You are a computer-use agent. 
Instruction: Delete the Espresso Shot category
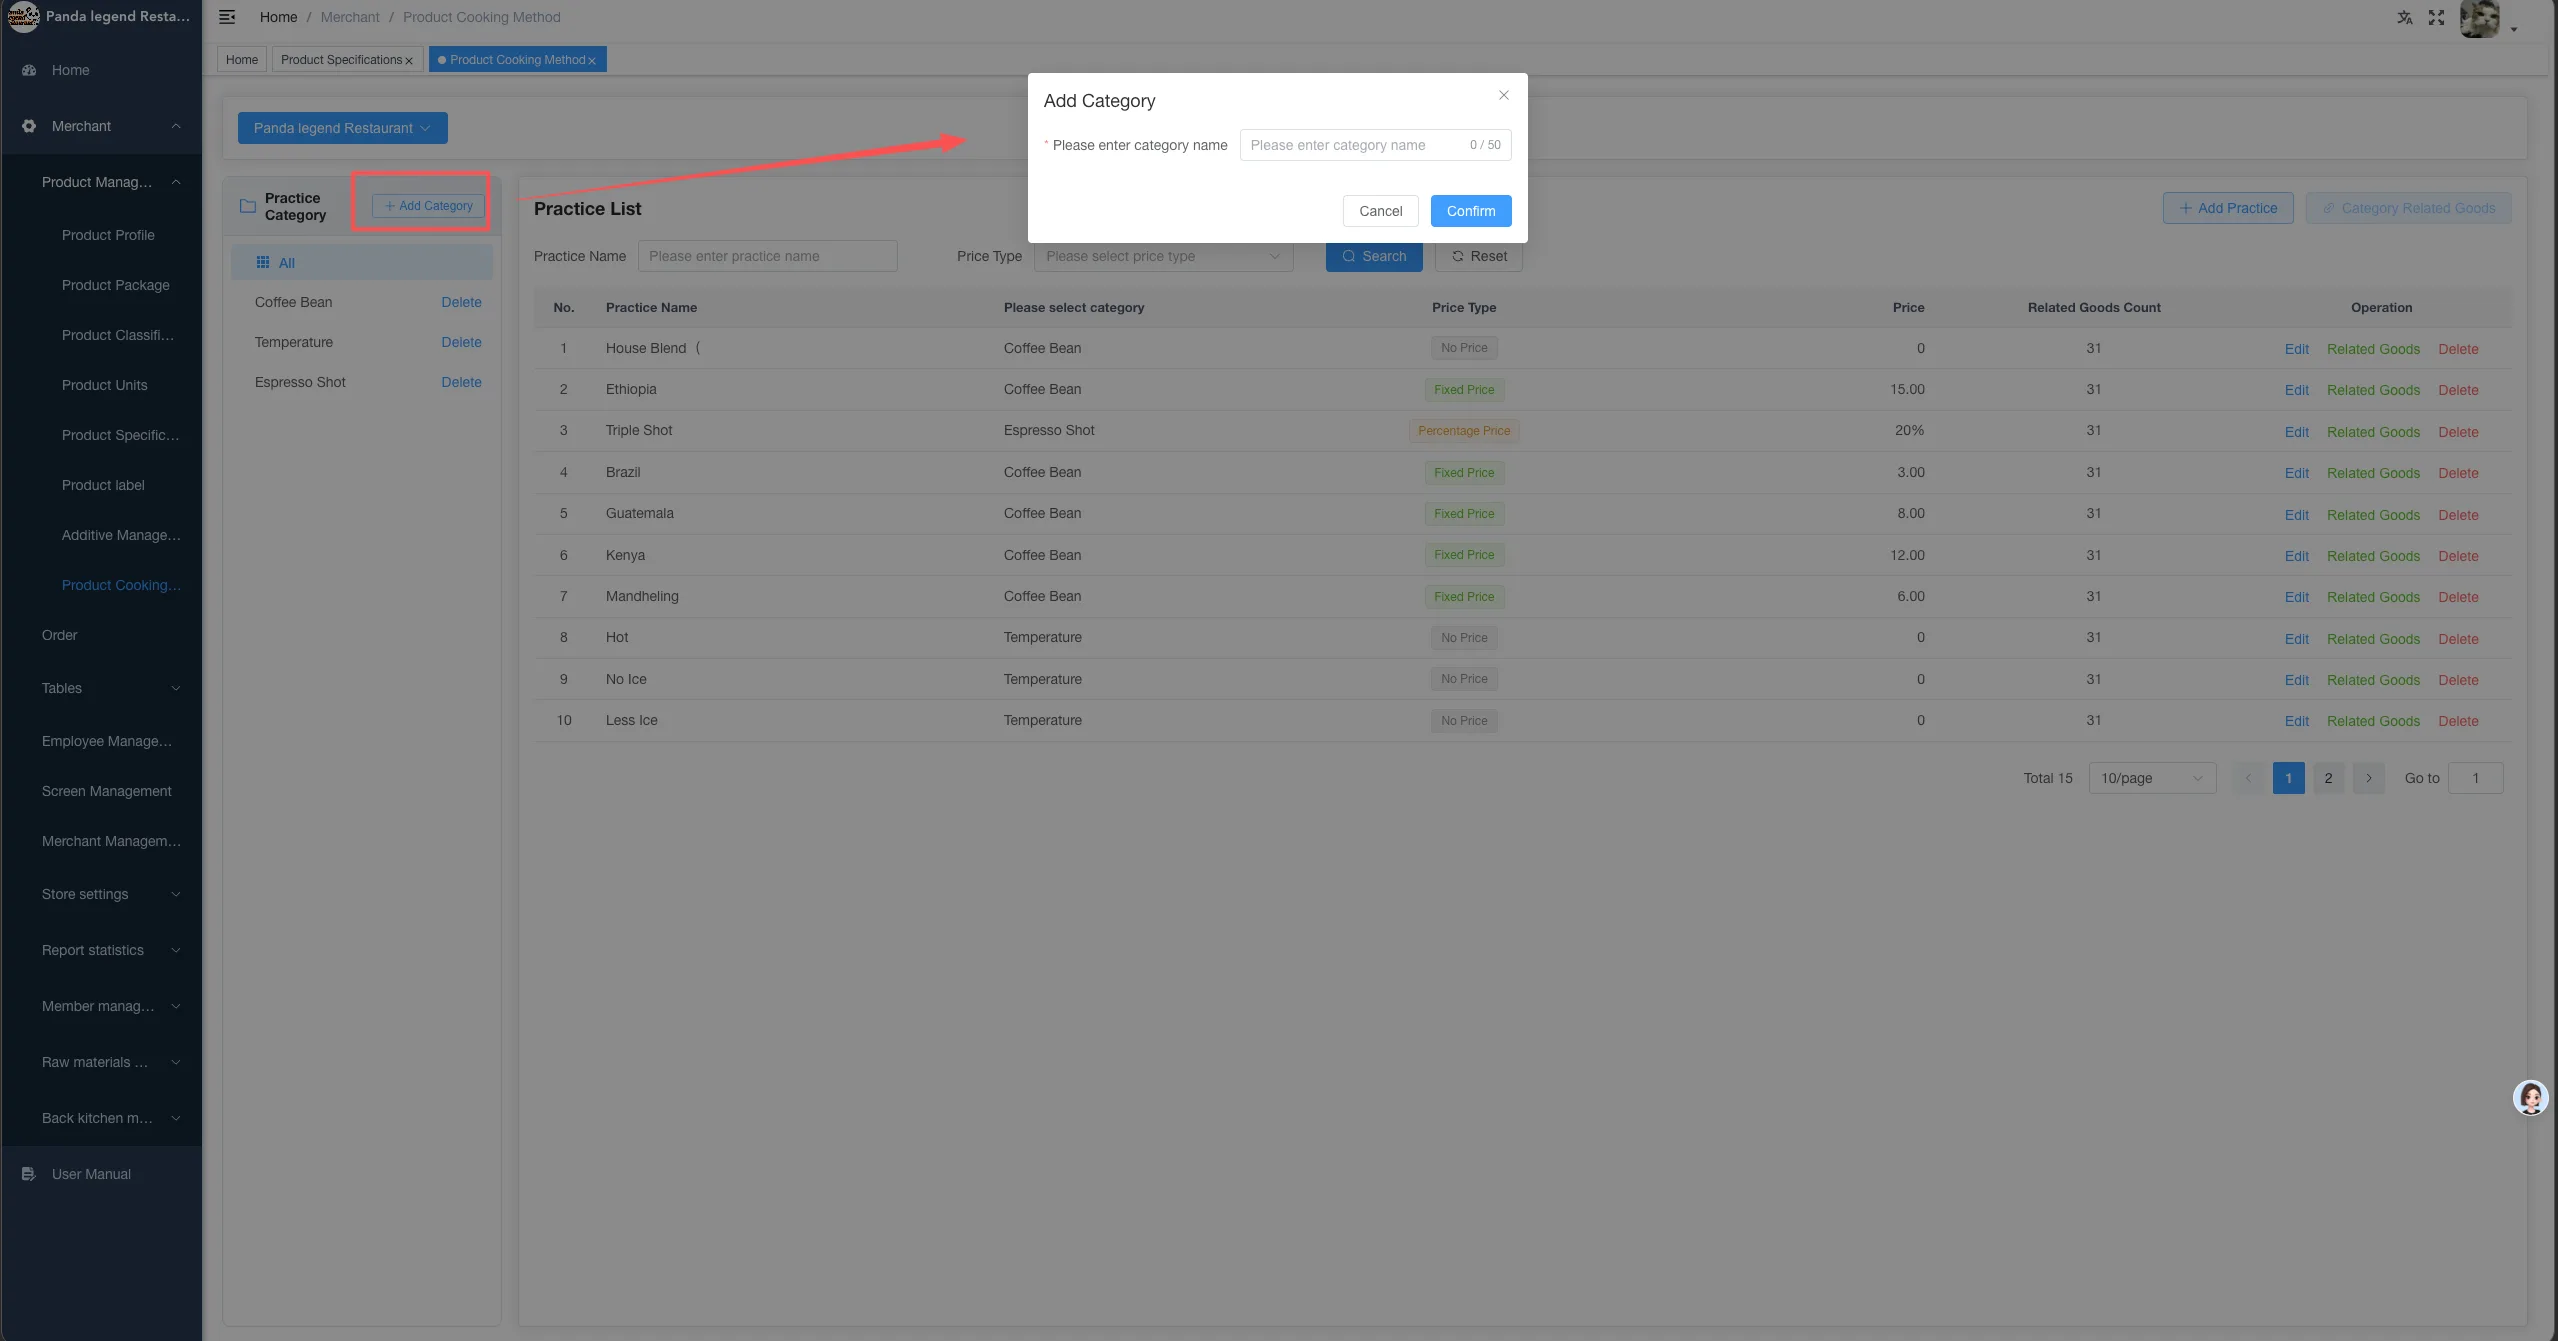click(x=461, y=382)
